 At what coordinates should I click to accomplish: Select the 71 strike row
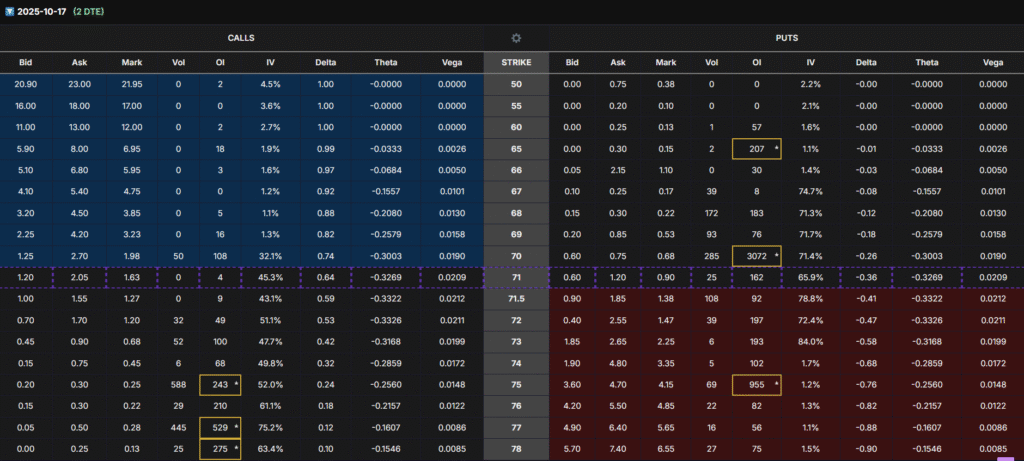[x=516, y=277]
